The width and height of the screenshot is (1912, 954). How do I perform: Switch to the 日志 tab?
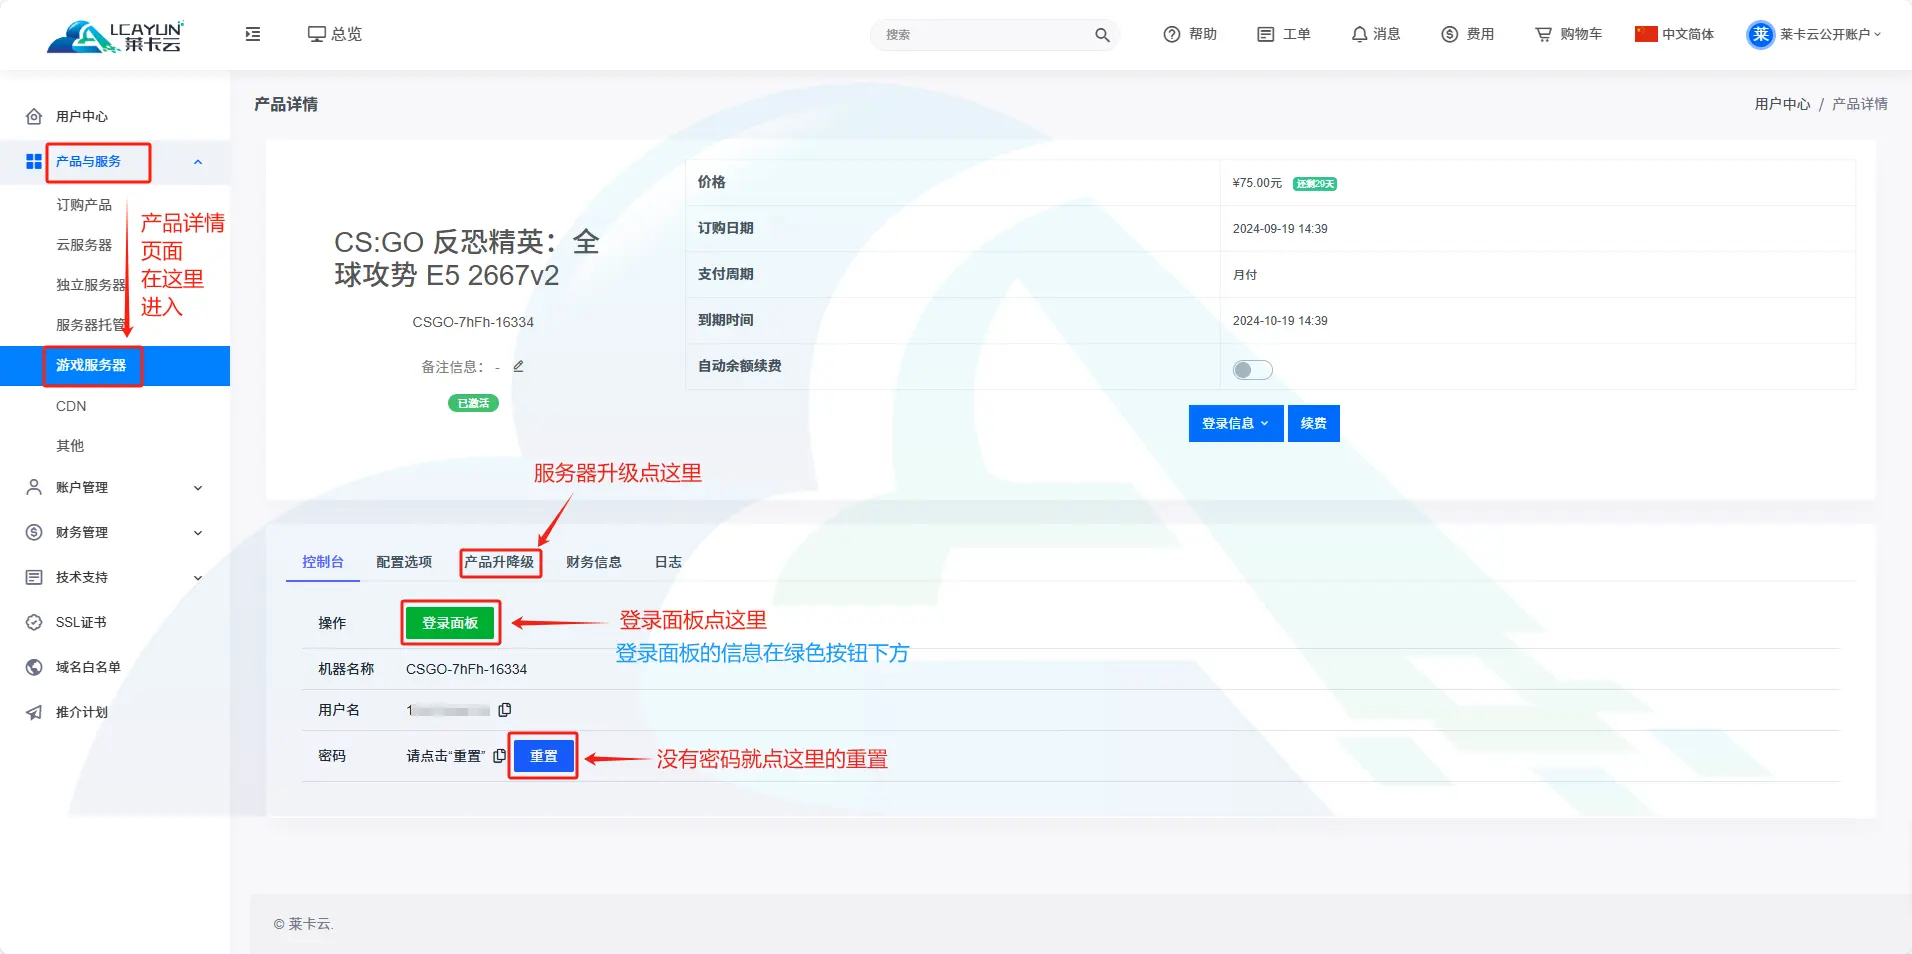668,562
